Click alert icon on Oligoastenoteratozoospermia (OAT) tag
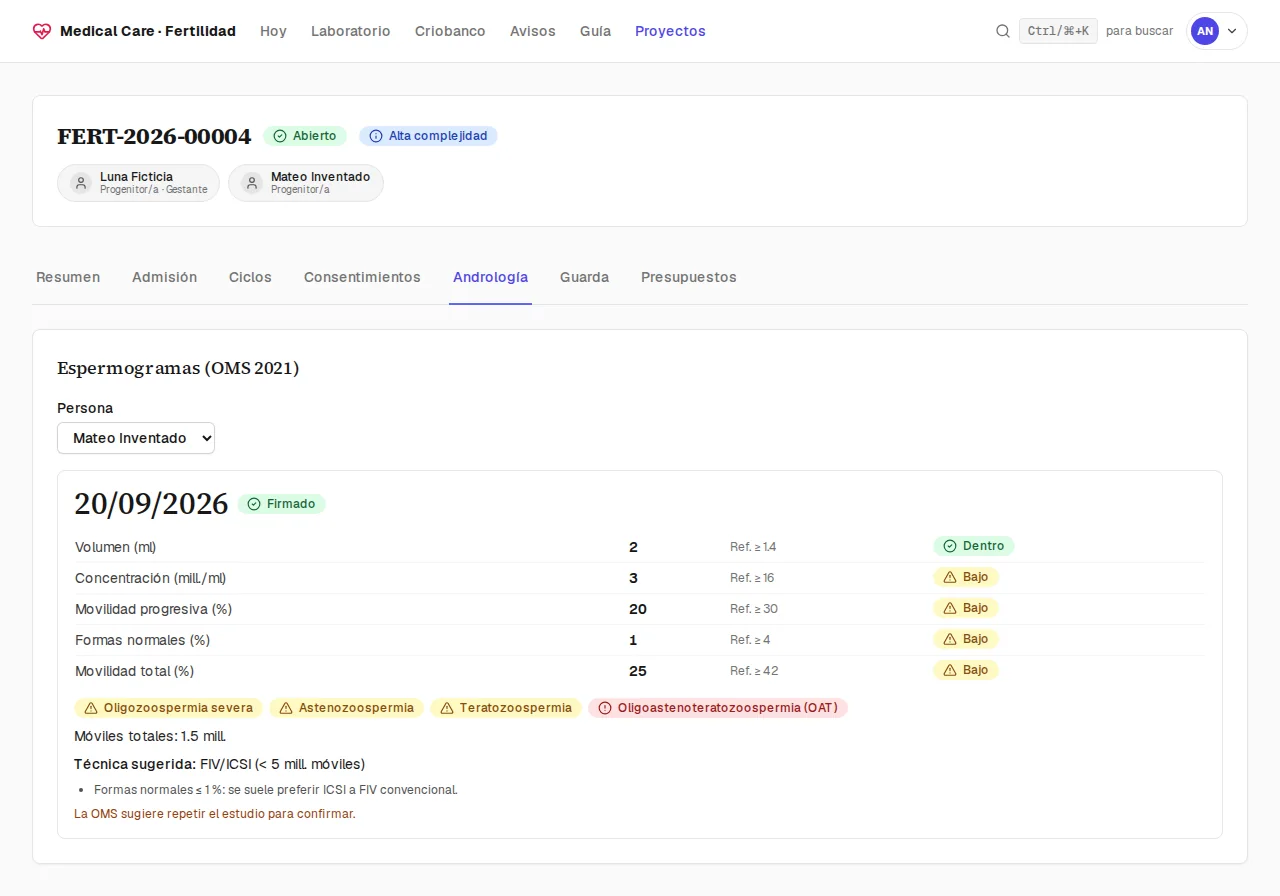Viewport: 1280px width, 896px height. pos(605,708)
